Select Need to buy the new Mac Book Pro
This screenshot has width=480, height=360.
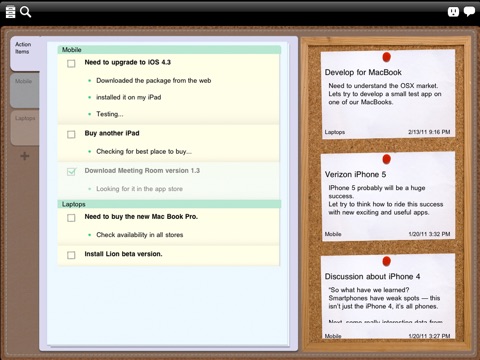tap(141, 216)
